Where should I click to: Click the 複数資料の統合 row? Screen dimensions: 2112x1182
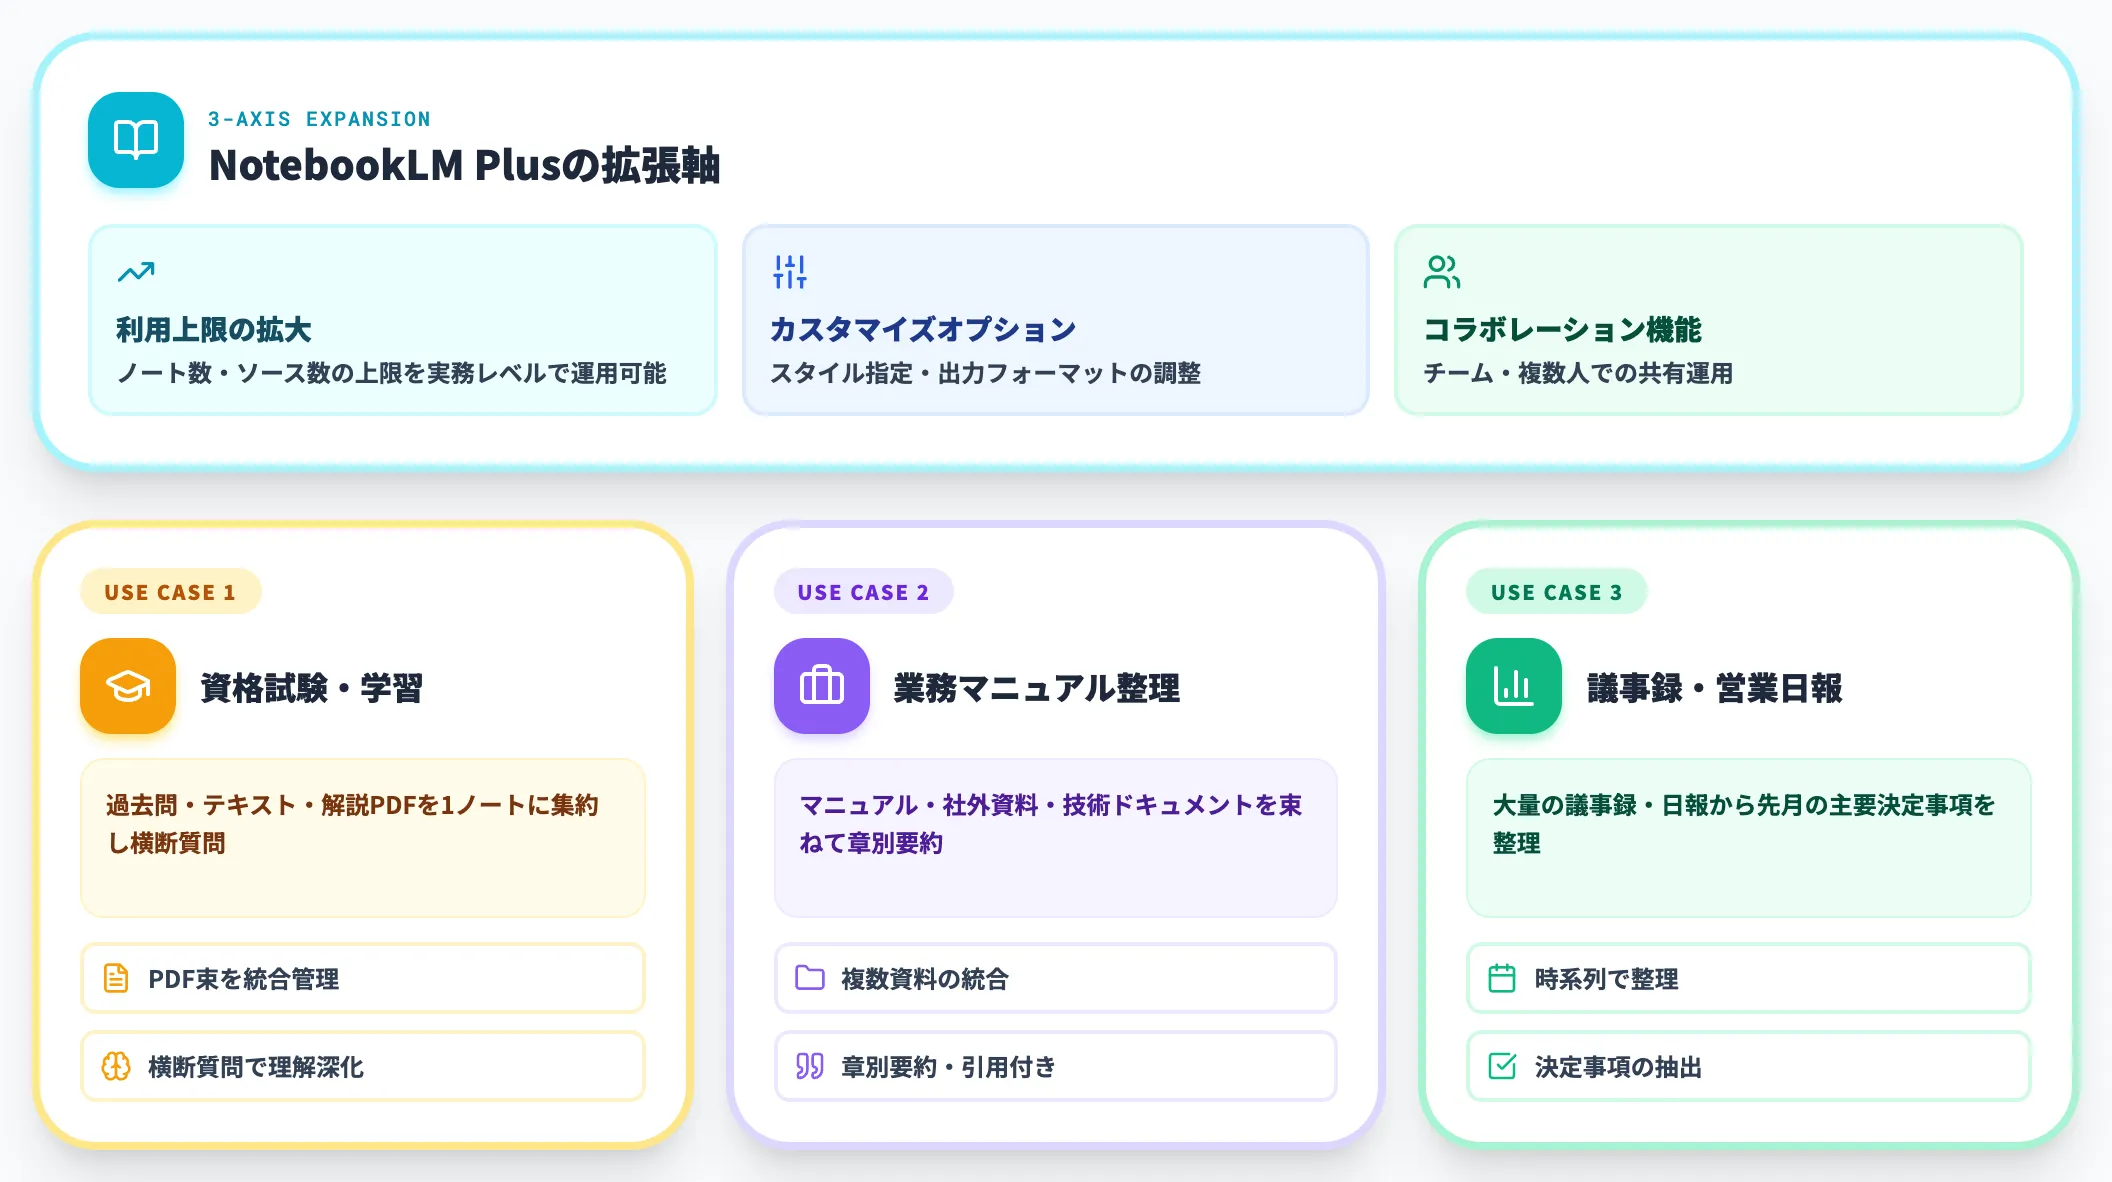pyautogui.click(x=1056, y=978)
